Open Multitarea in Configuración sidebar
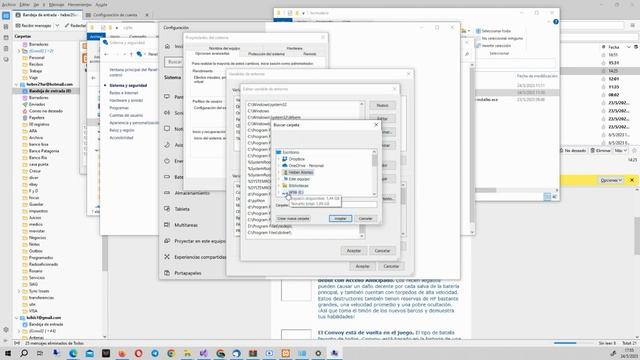Image resolution: width=640 pixels, height=360 pixels. tap(186, 225)
